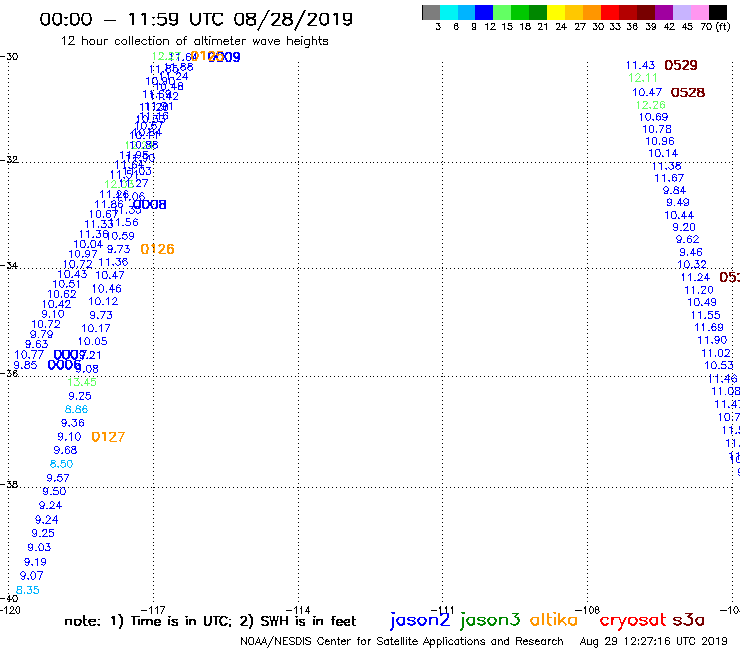This screenshot has height=650, width=740.
Task: Click the jason3 legend label
Action: click(490, 620)
